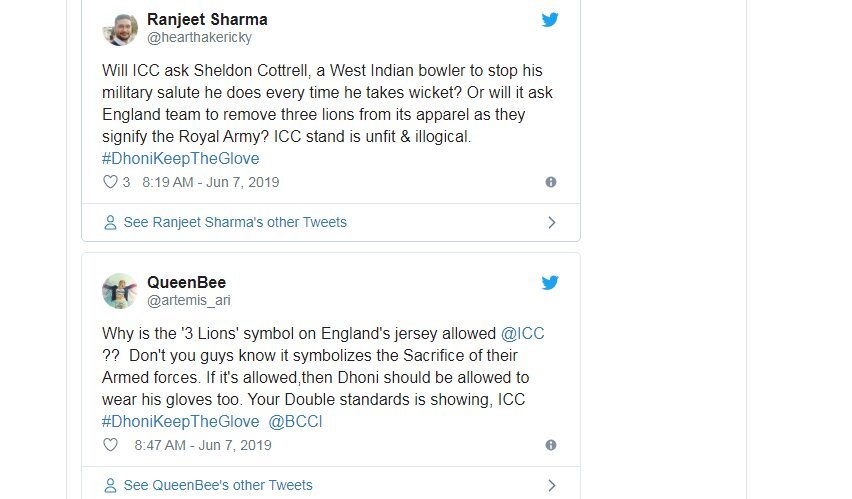Click Twitter bird icon on QueenBee's tweet
Screen dimensions: 852x499
click(550, 283)
